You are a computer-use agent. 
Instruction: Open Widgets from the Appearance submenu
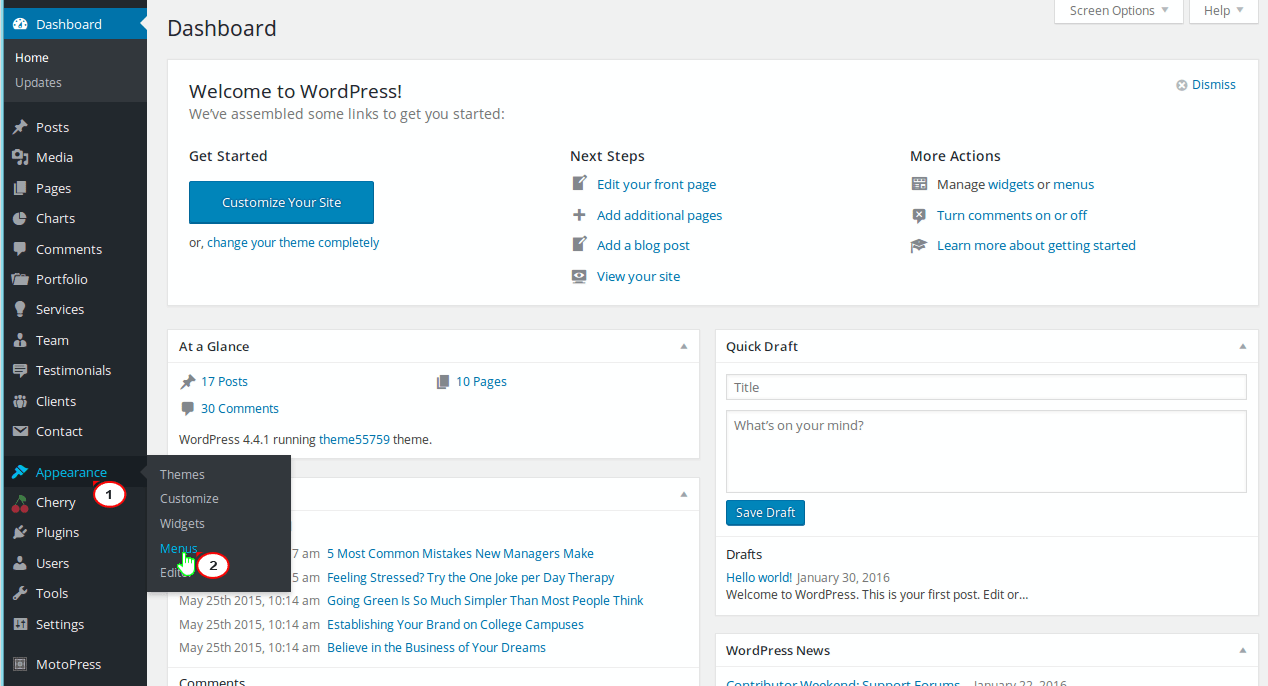click(182, 523)
